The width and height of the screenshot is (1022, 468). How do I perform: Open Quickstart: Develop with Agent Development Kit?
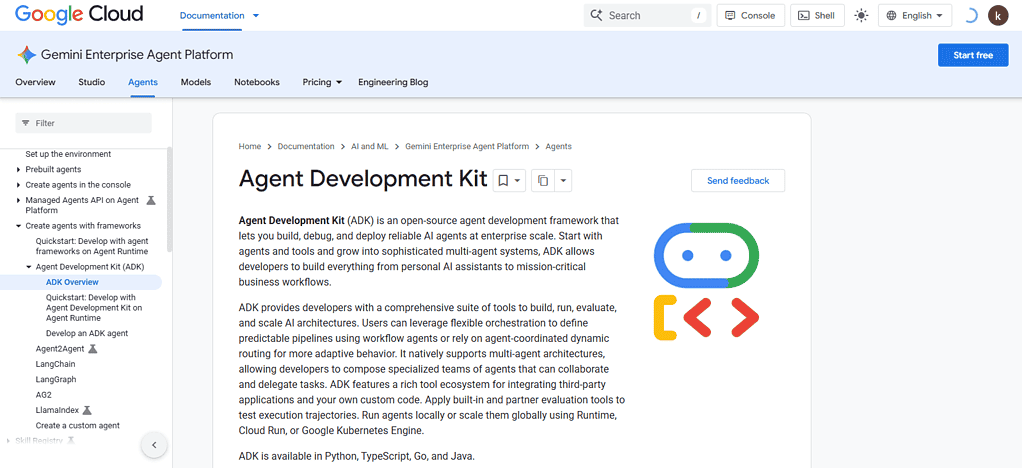coord(94,308)
